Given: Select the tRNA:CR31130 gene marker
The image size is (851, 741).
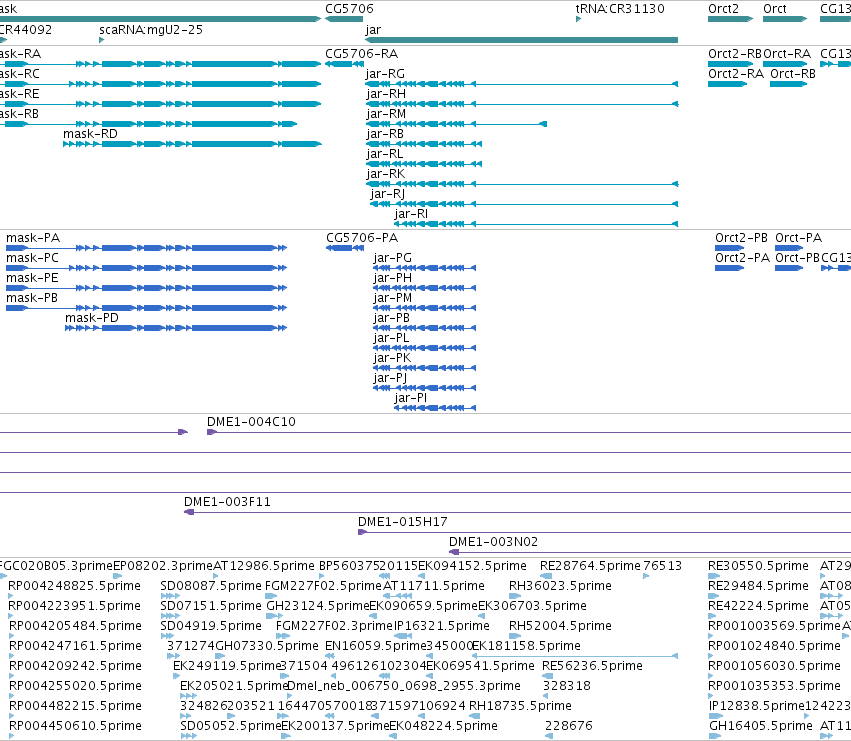Looking at the screenshot, I should [x=579, y=19].
